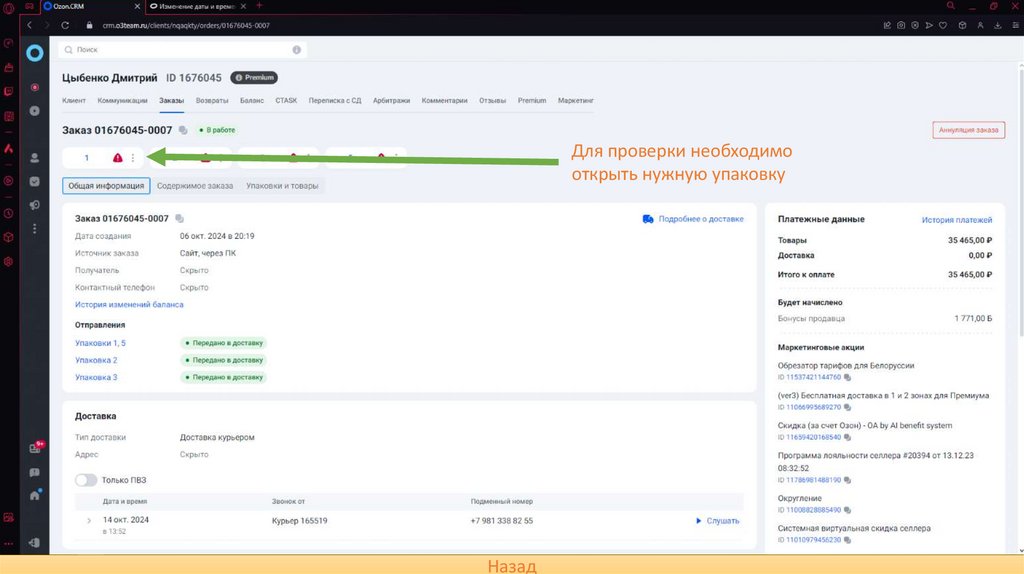Open three-dot menu on package 1

point(133,157)
